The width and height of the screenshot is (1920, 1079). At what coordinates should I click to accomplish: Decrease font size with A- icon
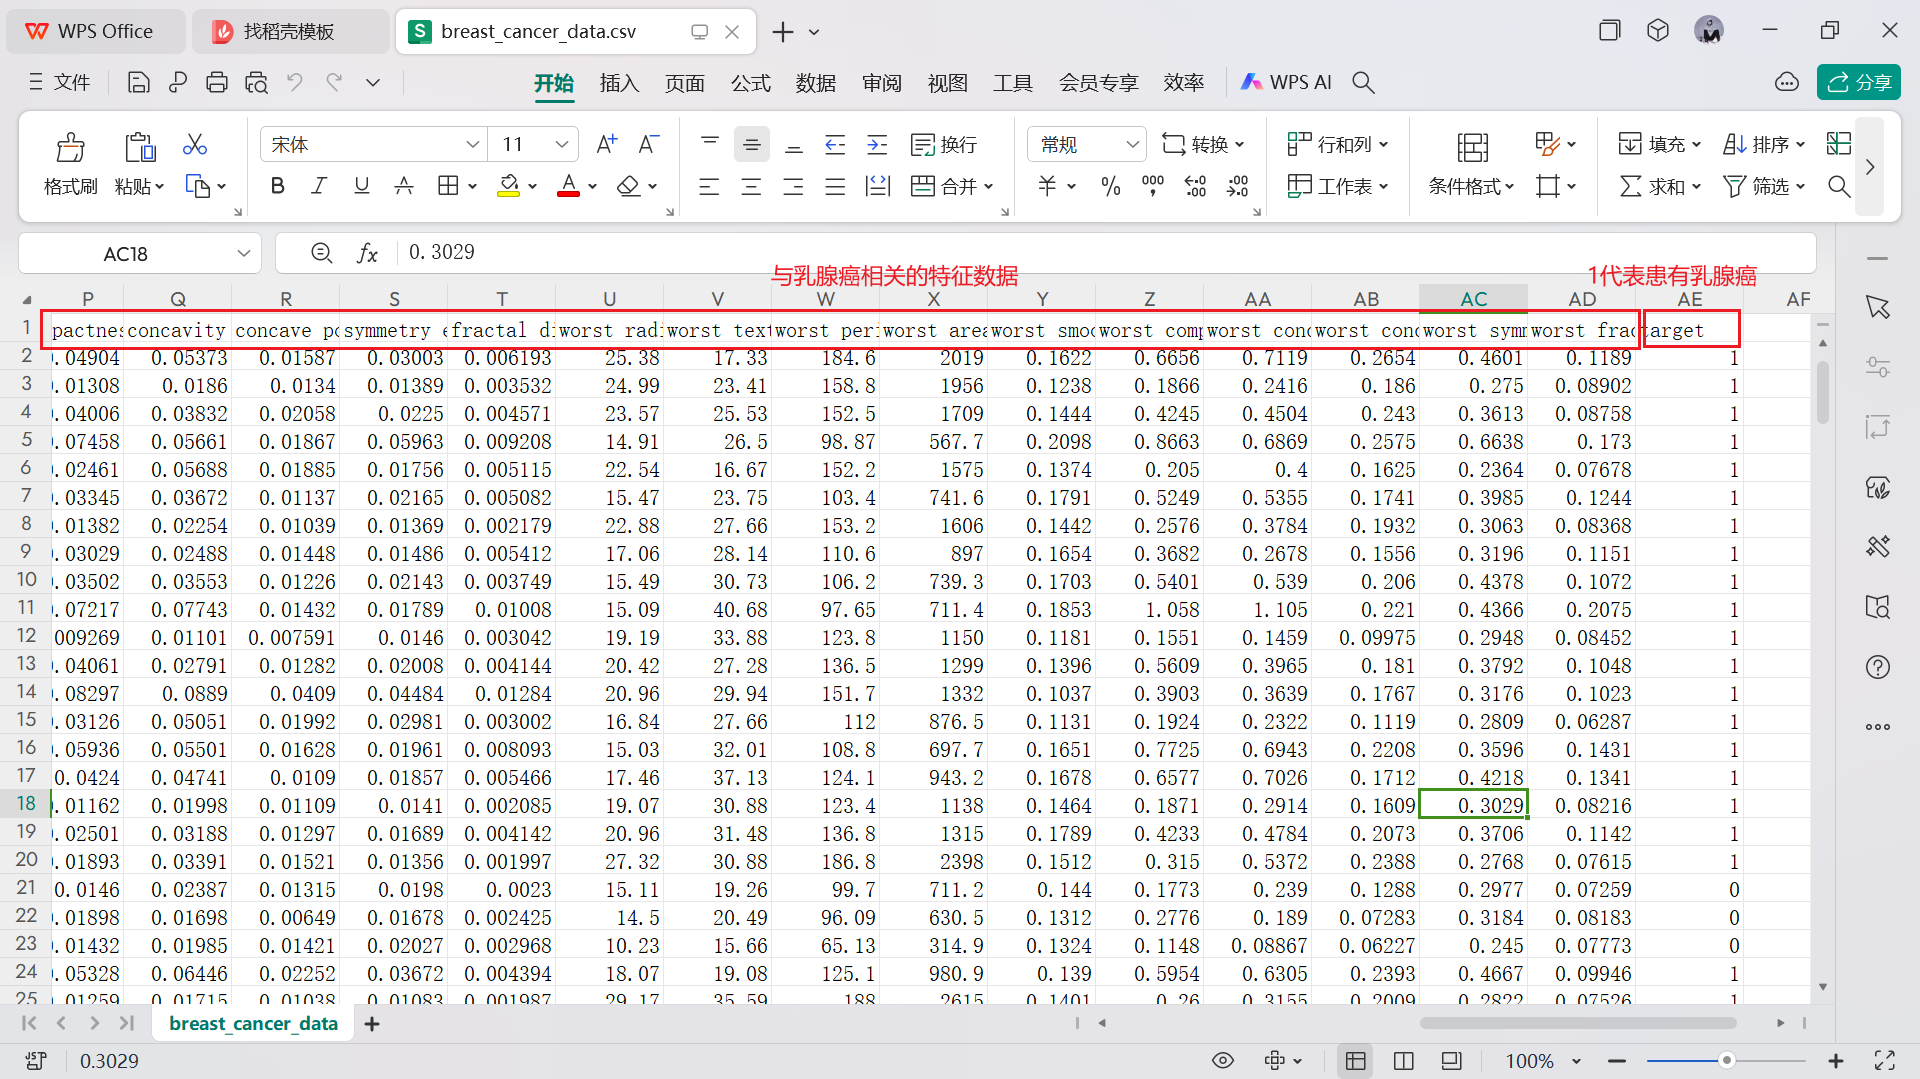click(649, 144)
